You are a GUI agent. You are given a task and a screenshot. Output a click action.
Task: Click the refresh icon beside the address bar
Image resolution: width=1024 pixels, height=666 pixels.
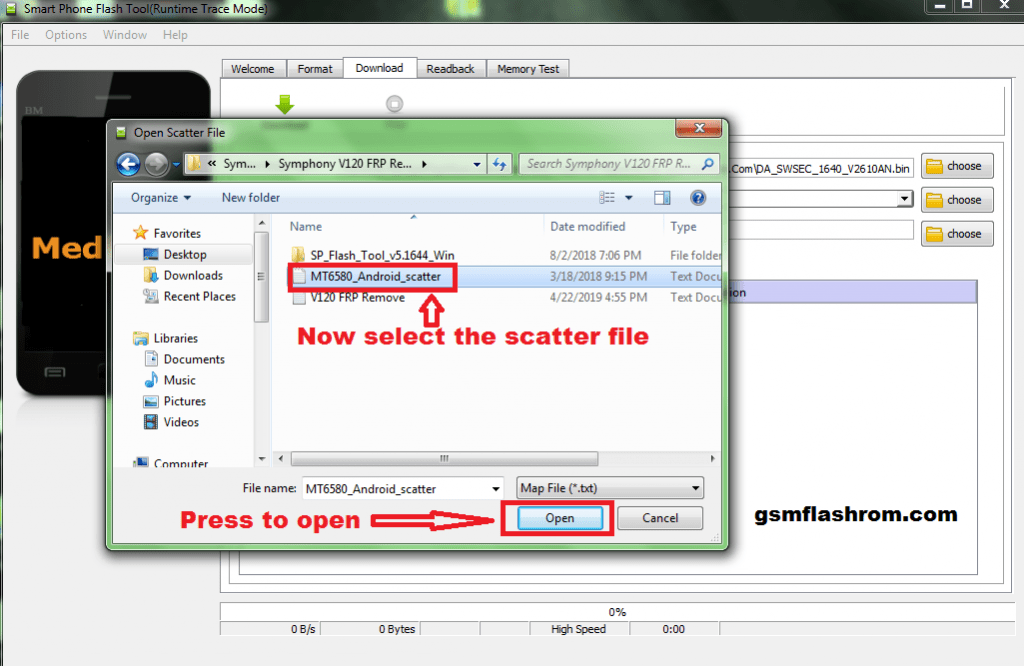click(x=500, y=164)
